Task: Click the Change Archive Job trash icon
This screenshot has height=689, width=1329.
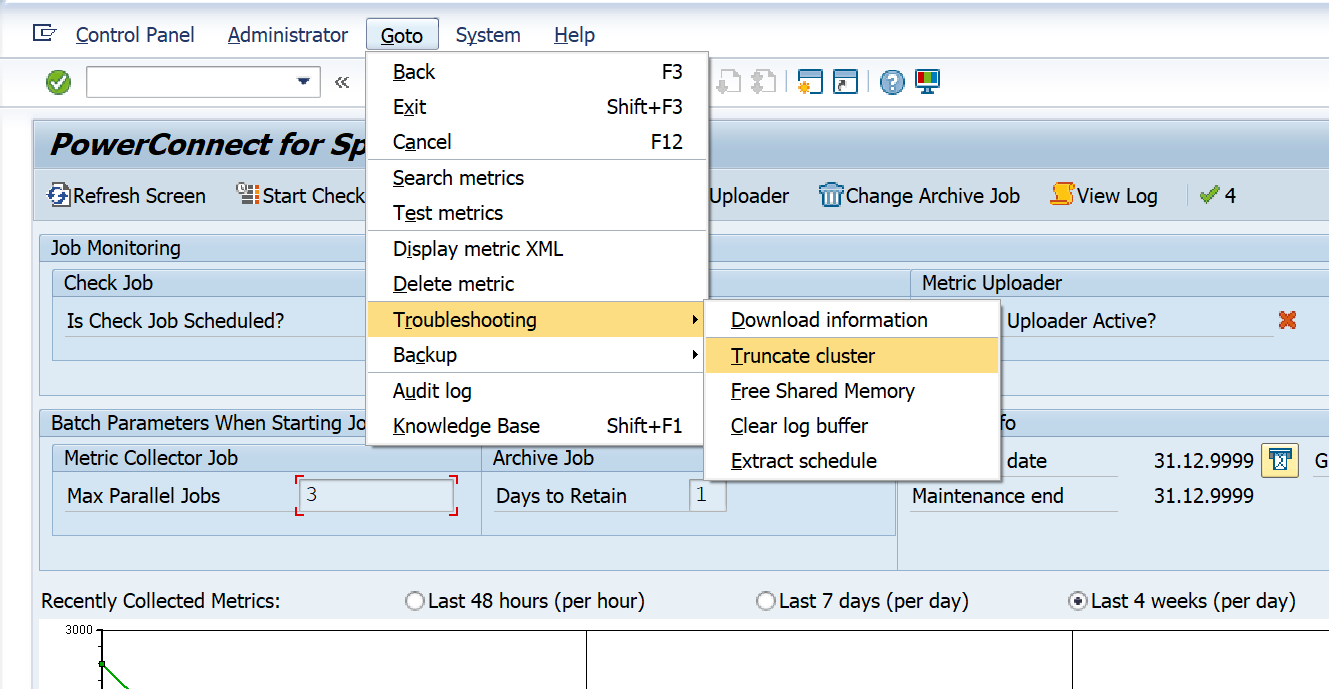Action: coord(831,195)
